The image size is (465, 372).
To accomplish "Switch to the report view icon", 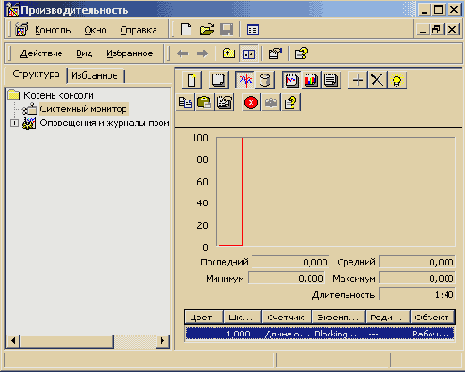I will pyautogui.click(x=331, y=80).
